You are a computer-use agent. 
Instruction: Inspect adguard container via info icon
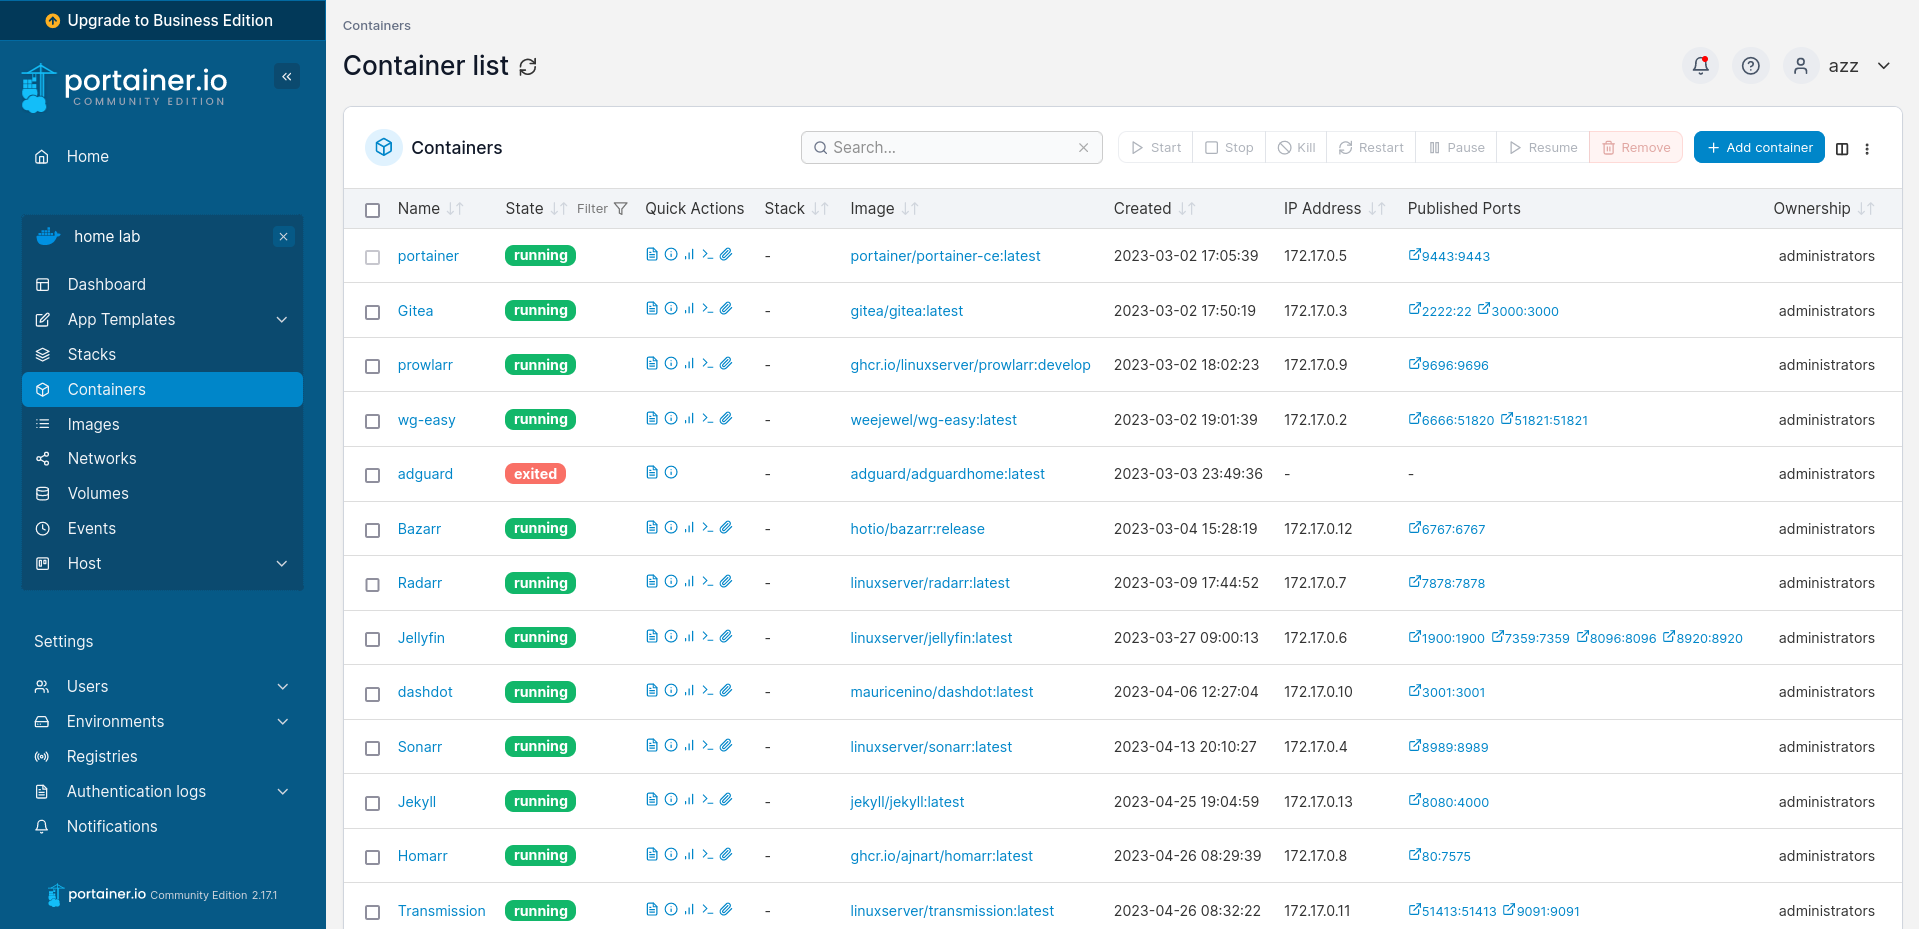coord(671,472)
